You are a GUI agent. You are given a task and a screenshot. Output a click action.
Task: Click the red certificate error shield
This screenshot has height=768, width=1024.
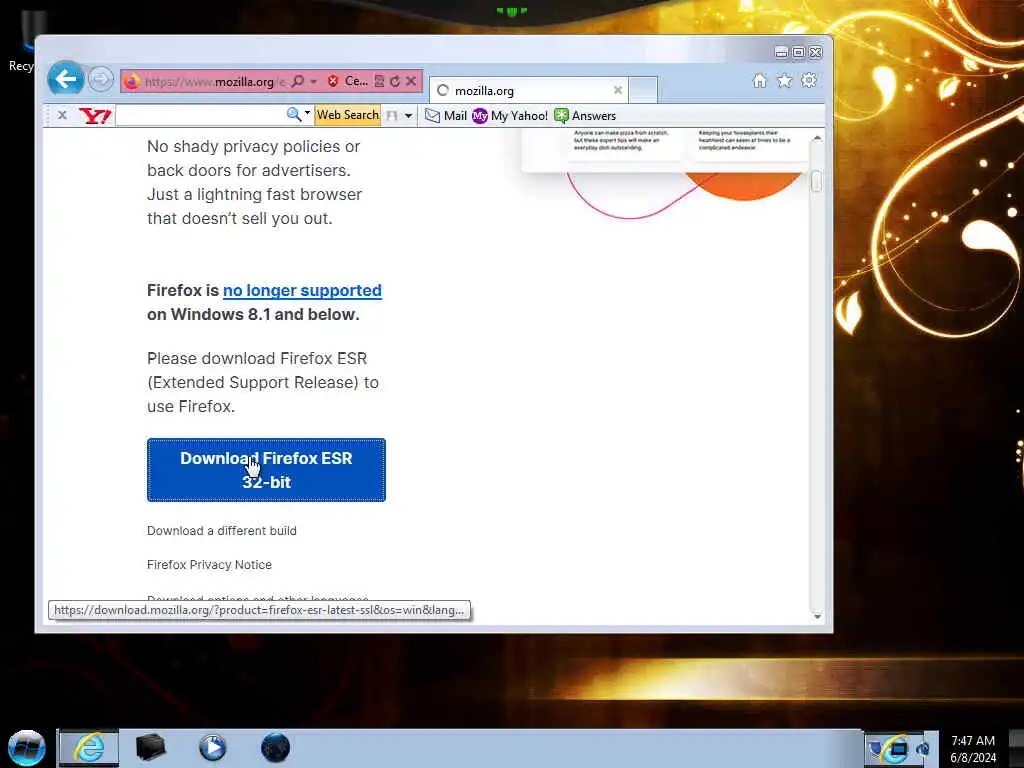point(333,81)
